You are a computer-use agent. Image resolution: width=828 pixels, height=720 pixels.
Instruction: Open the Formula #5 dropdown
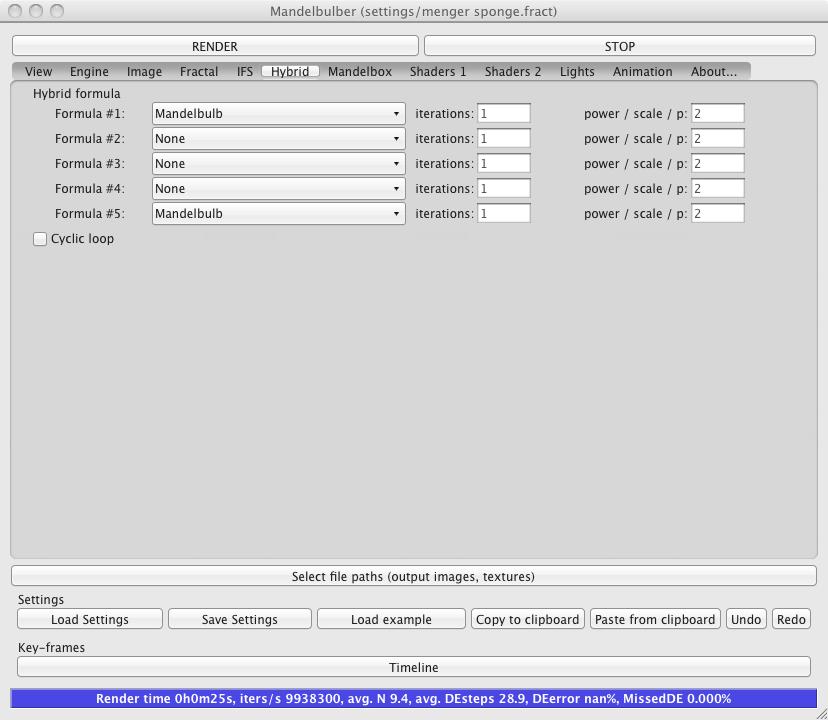coord(278,214)
